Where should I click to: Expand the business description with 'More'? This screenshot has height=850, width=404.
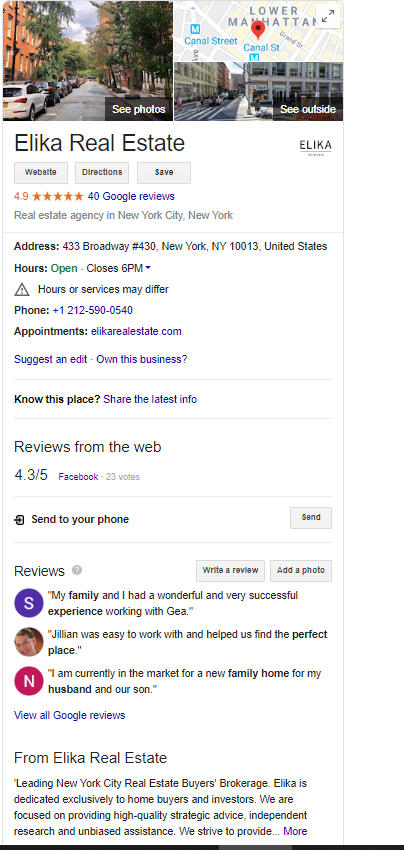point(295,831)
